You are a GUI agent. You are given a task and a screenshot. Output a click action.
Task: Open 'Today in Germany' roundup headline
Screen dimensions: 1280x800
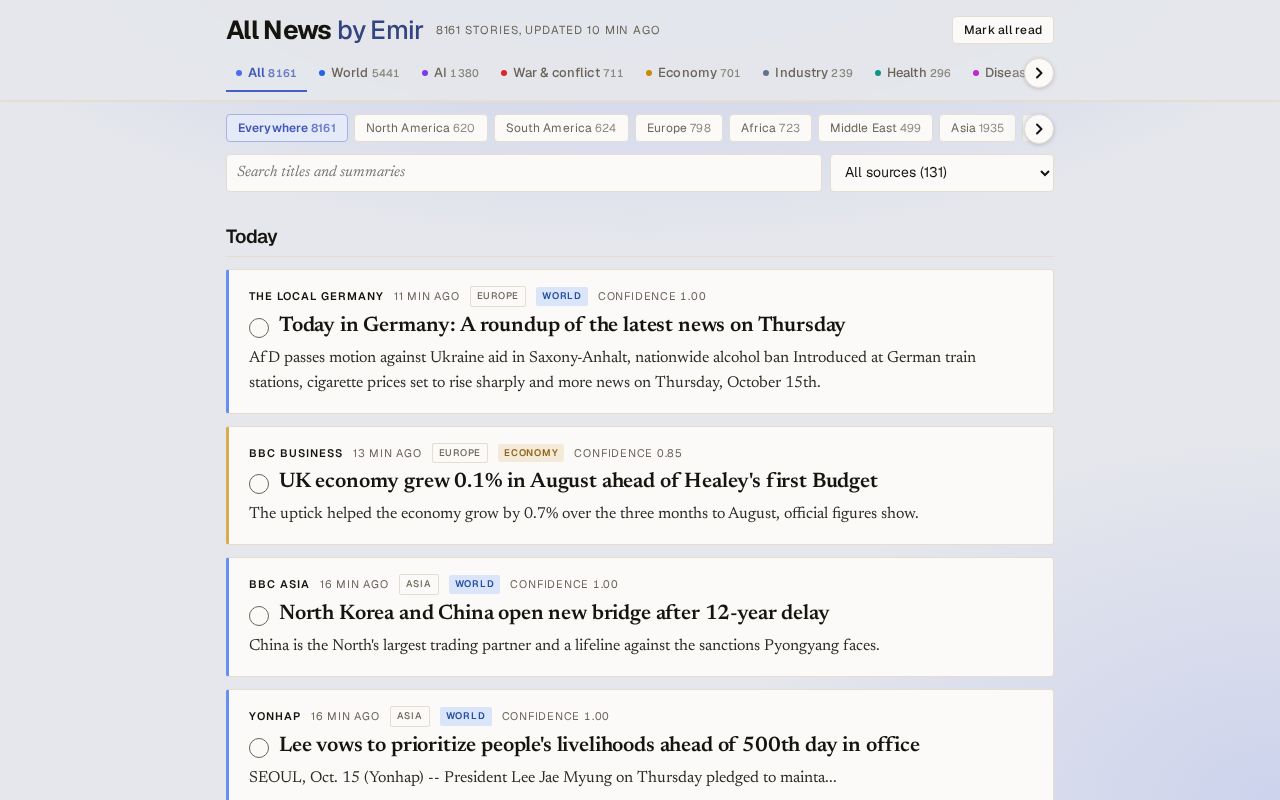(x=562, y=326)
